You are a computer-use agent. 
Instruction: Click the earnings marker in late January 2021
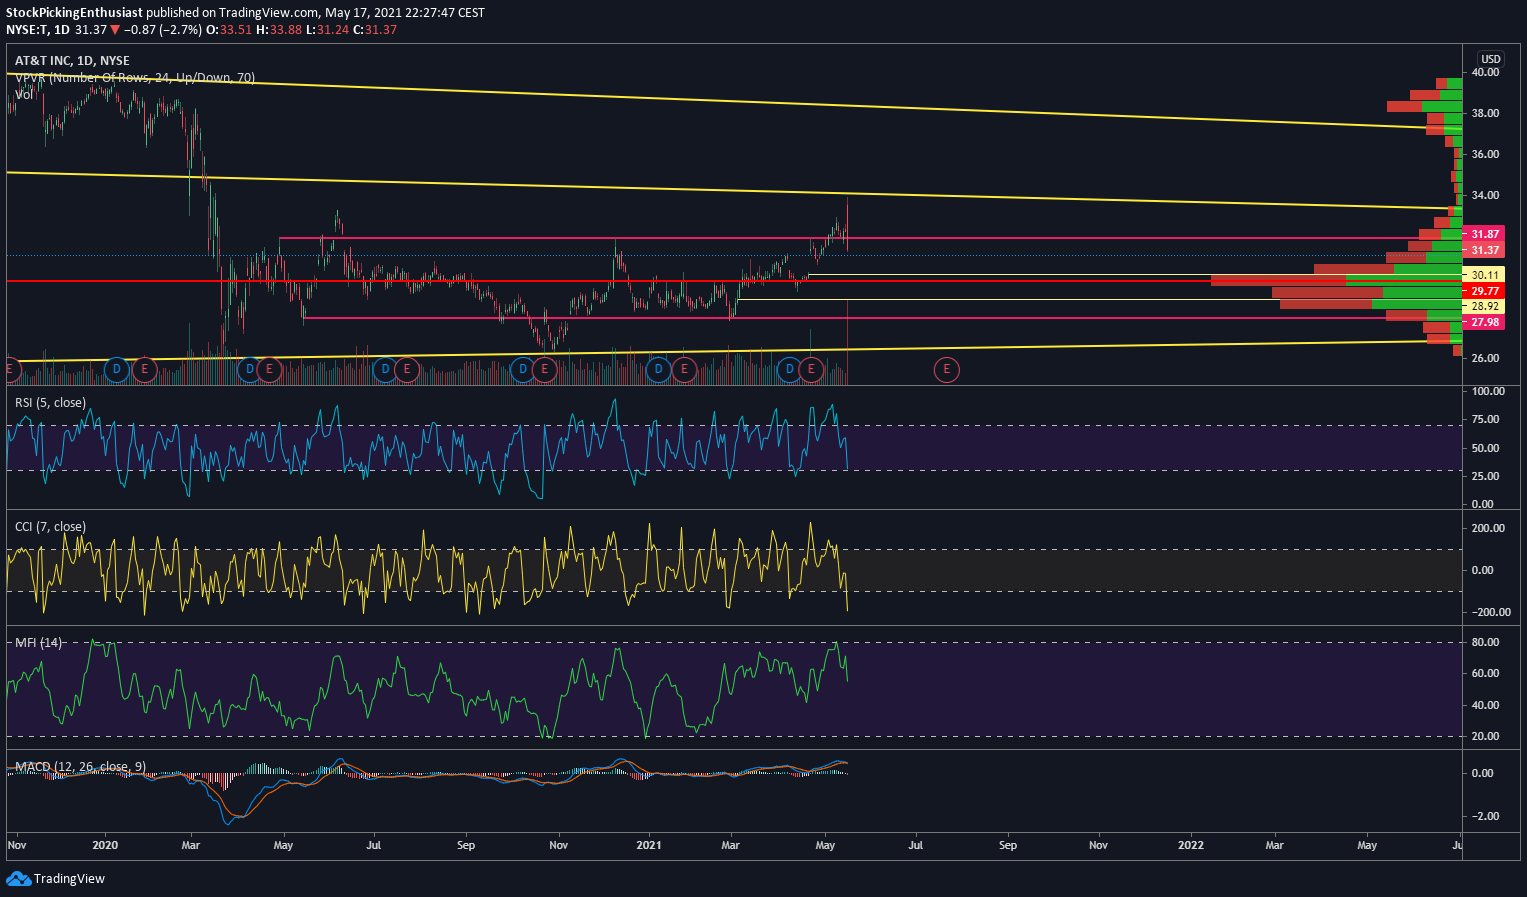[x=684, y=370]
